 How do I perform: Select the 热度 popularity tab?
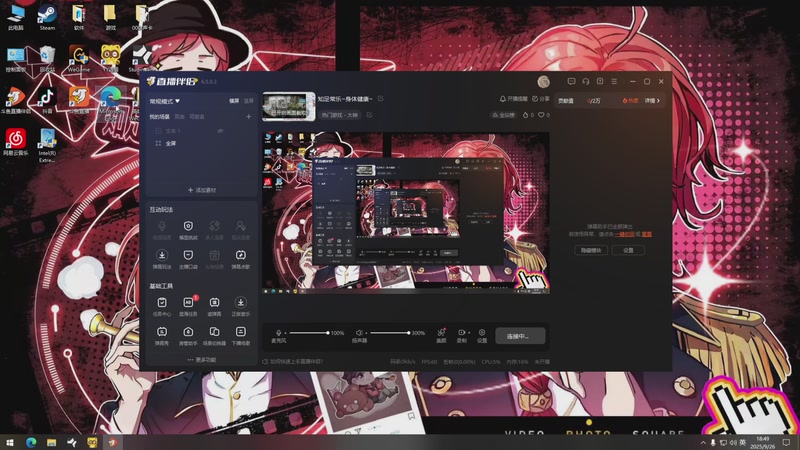(x=631, y=101)
